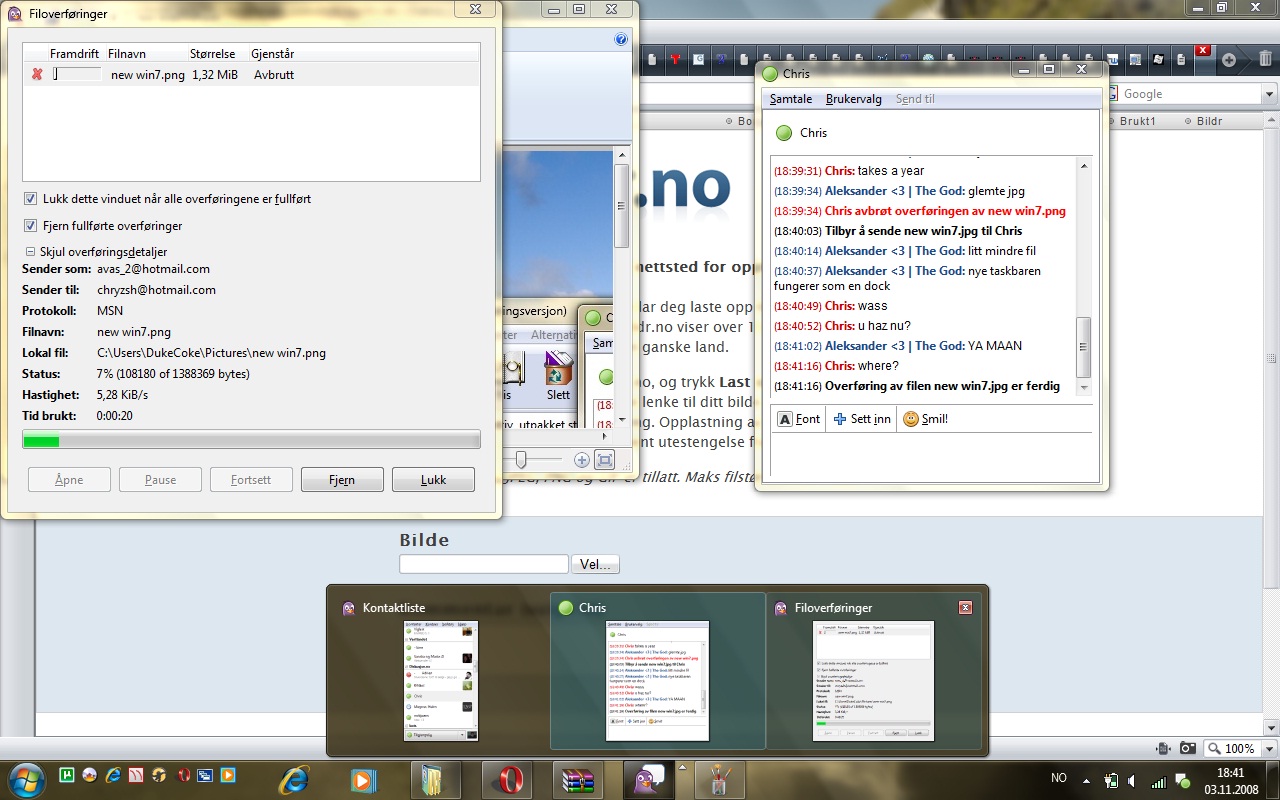Close the active Opera tab via the red X

click(1203, 50)
